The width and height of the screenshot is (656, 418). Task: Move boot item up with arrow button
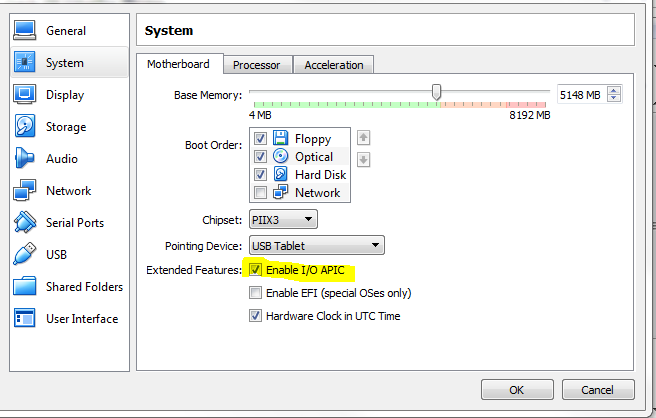(x=363, y=138)
